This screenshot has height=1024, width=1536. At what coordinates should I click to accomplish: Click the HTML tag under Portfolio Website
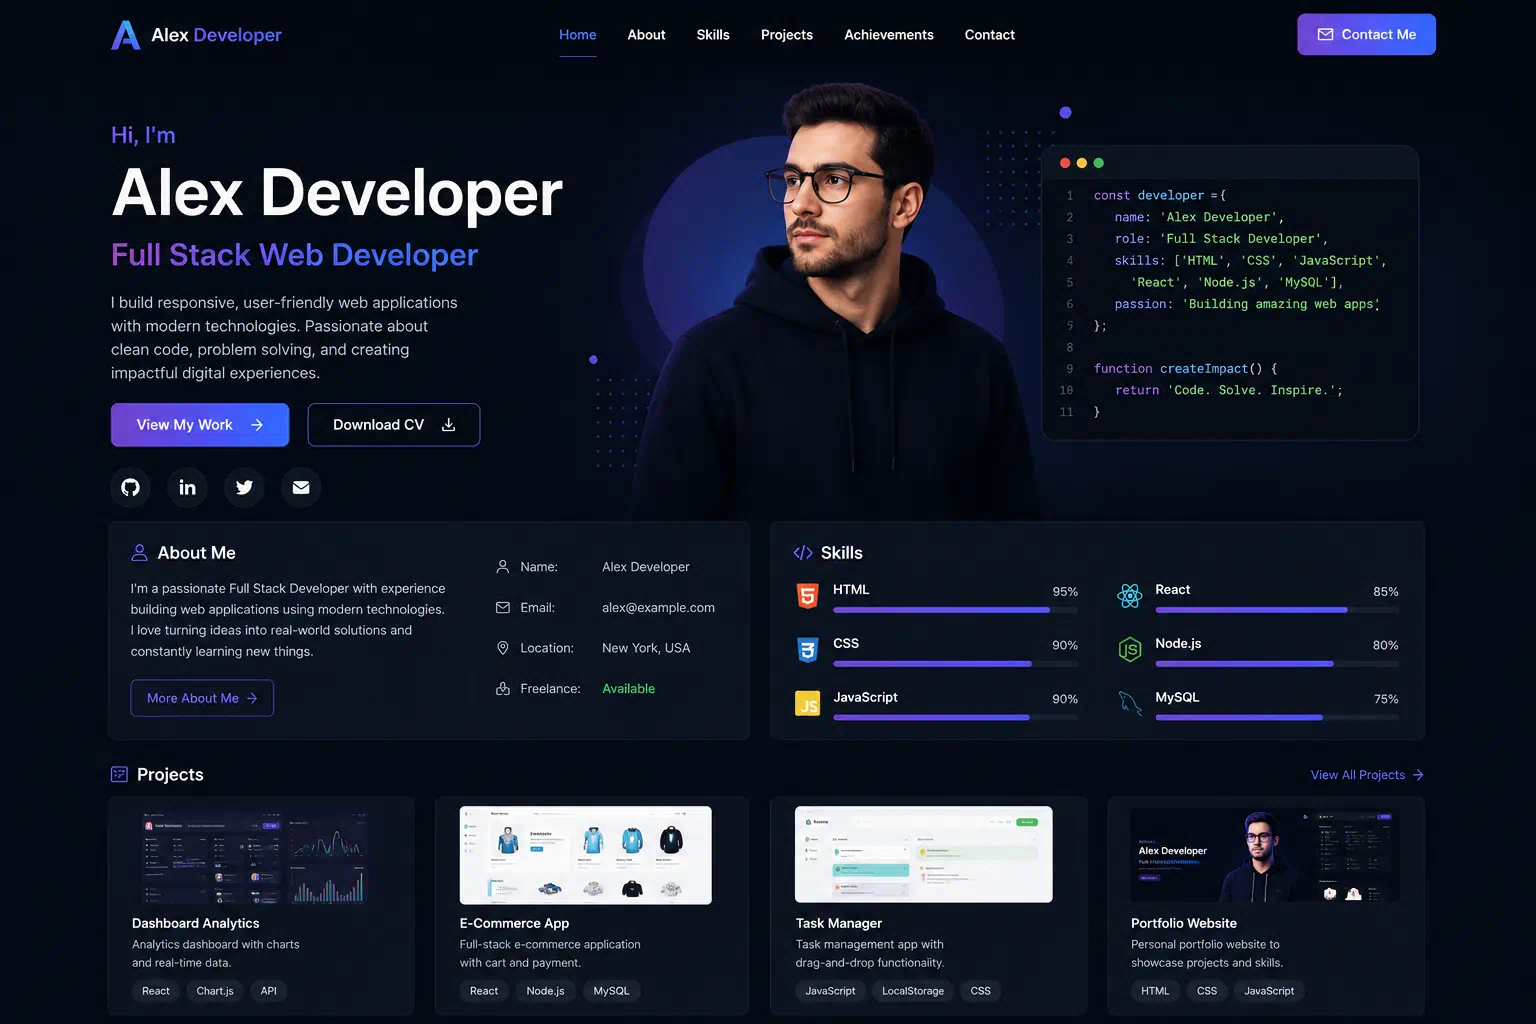click(1155, 991)
